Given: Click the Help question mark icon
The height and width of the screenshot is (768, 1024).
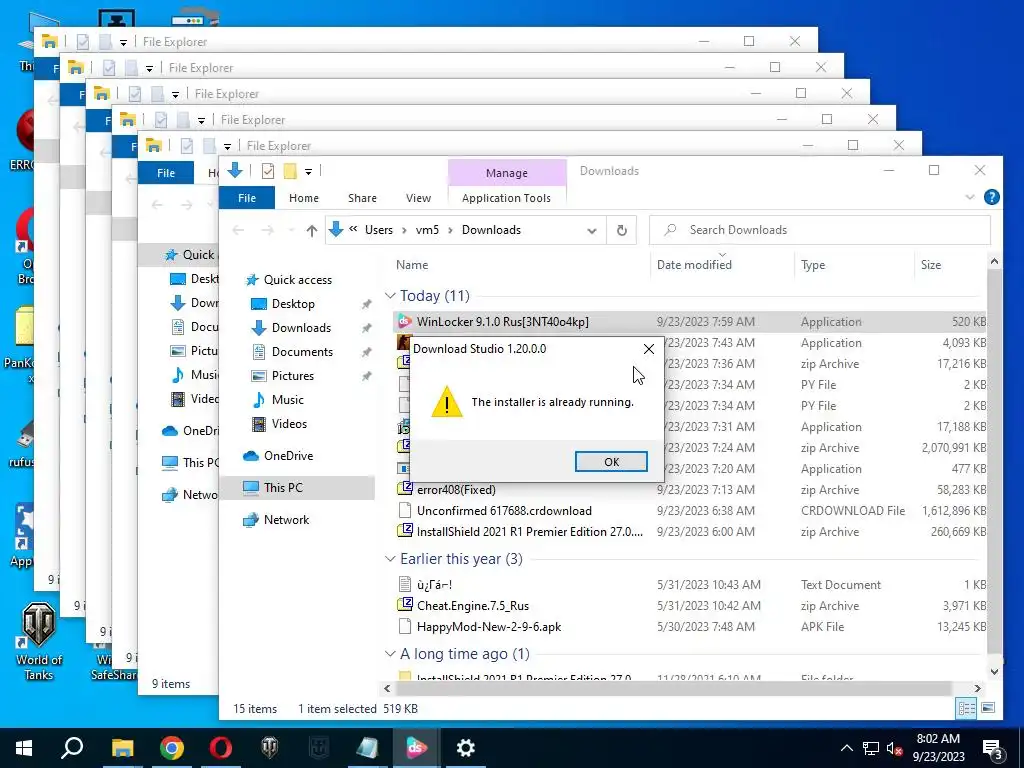Looking at the screenshot, I should click(x=991, y=197).
